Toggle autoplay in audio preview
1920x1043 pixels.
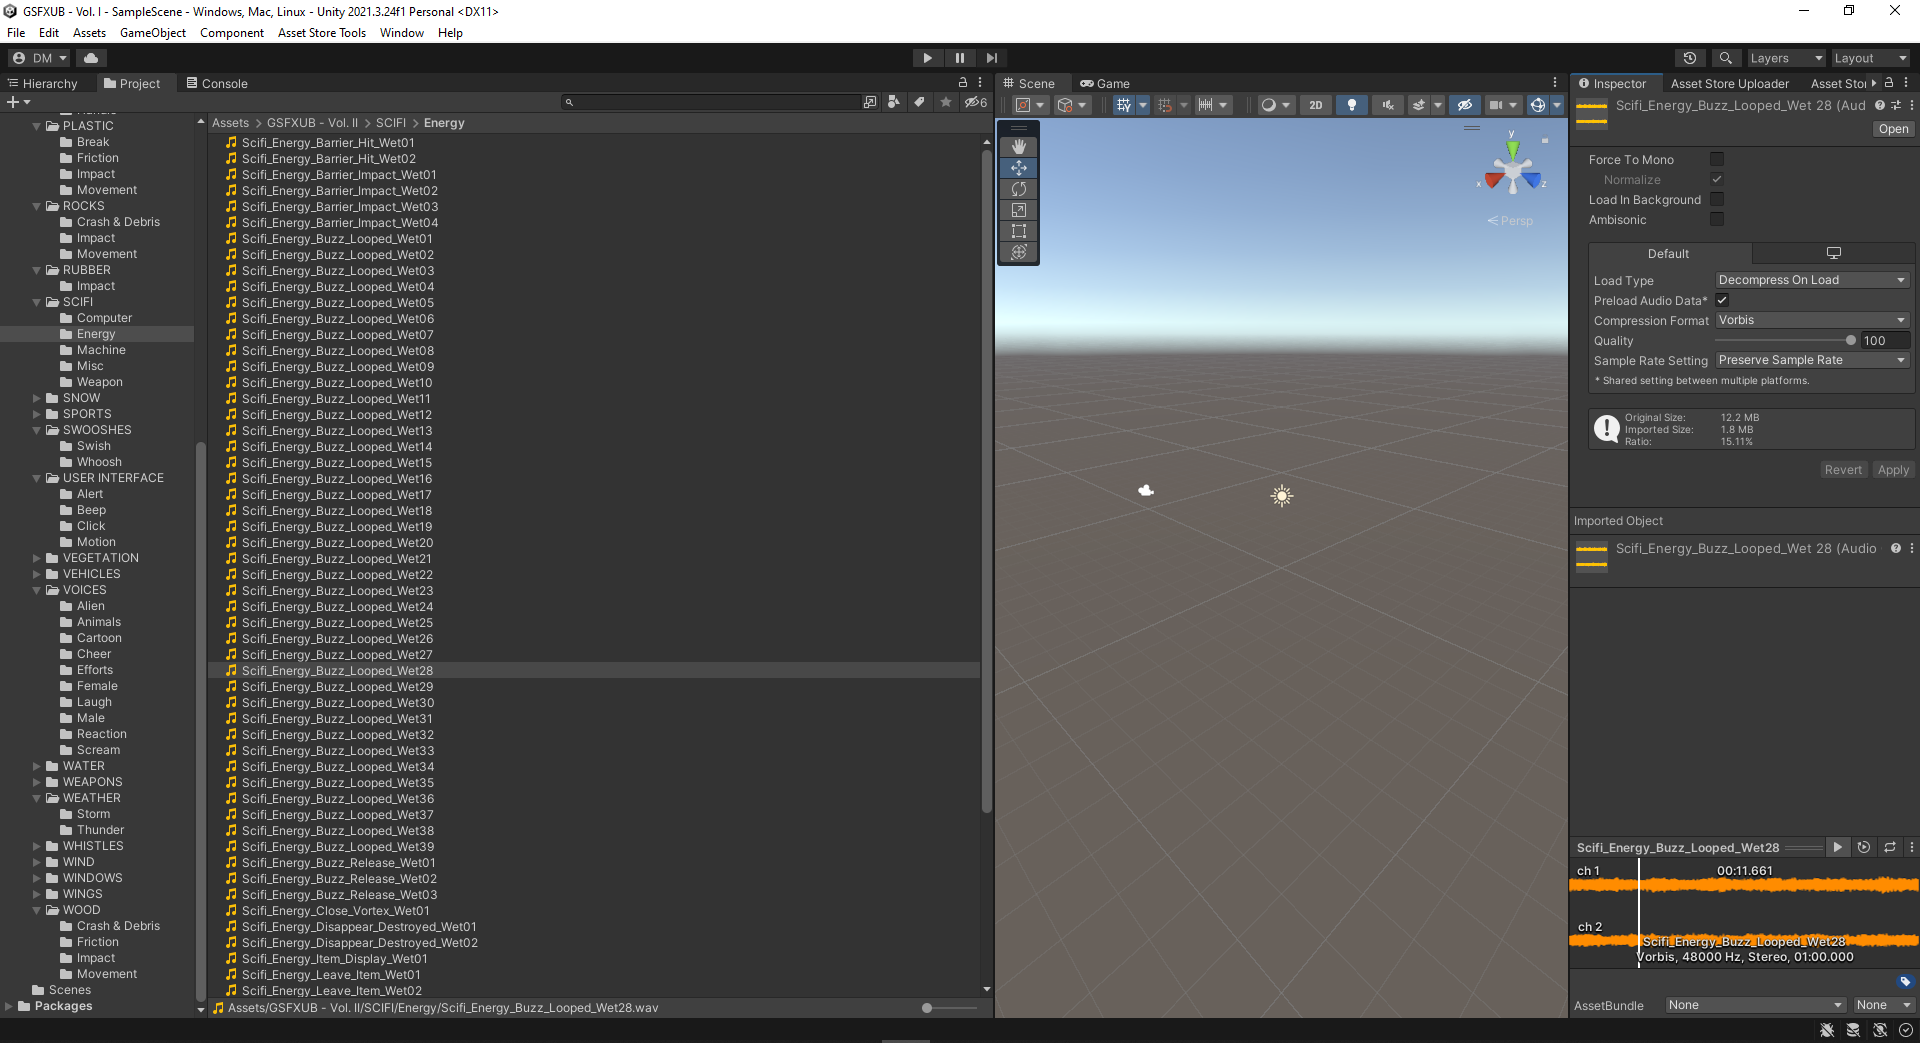point(1864,847)
